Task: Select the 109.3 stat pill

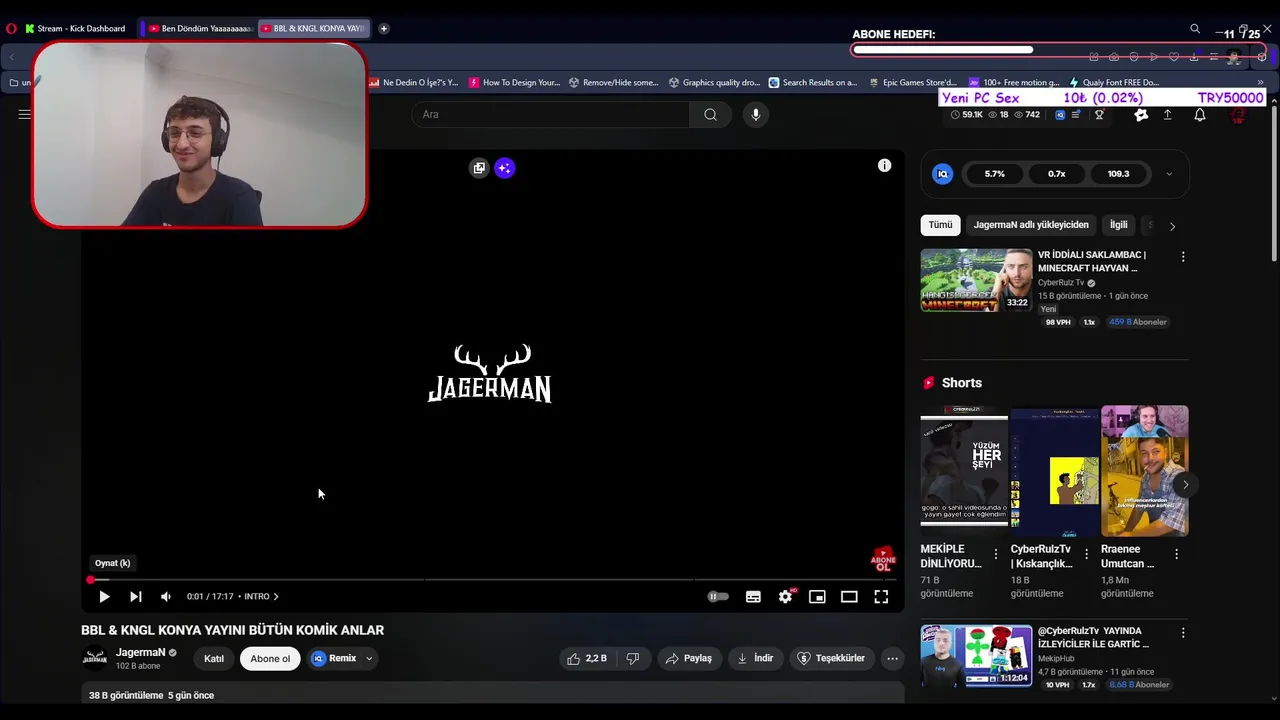Action: coord(1118,174)
